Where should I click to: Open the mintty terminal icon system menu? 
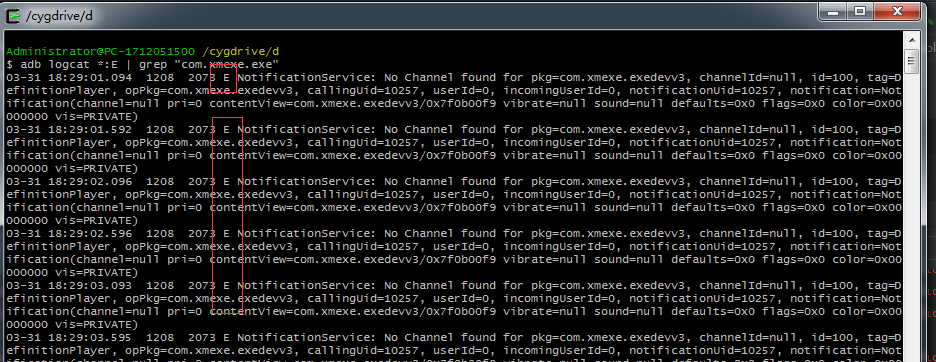(x=13, y=17)
